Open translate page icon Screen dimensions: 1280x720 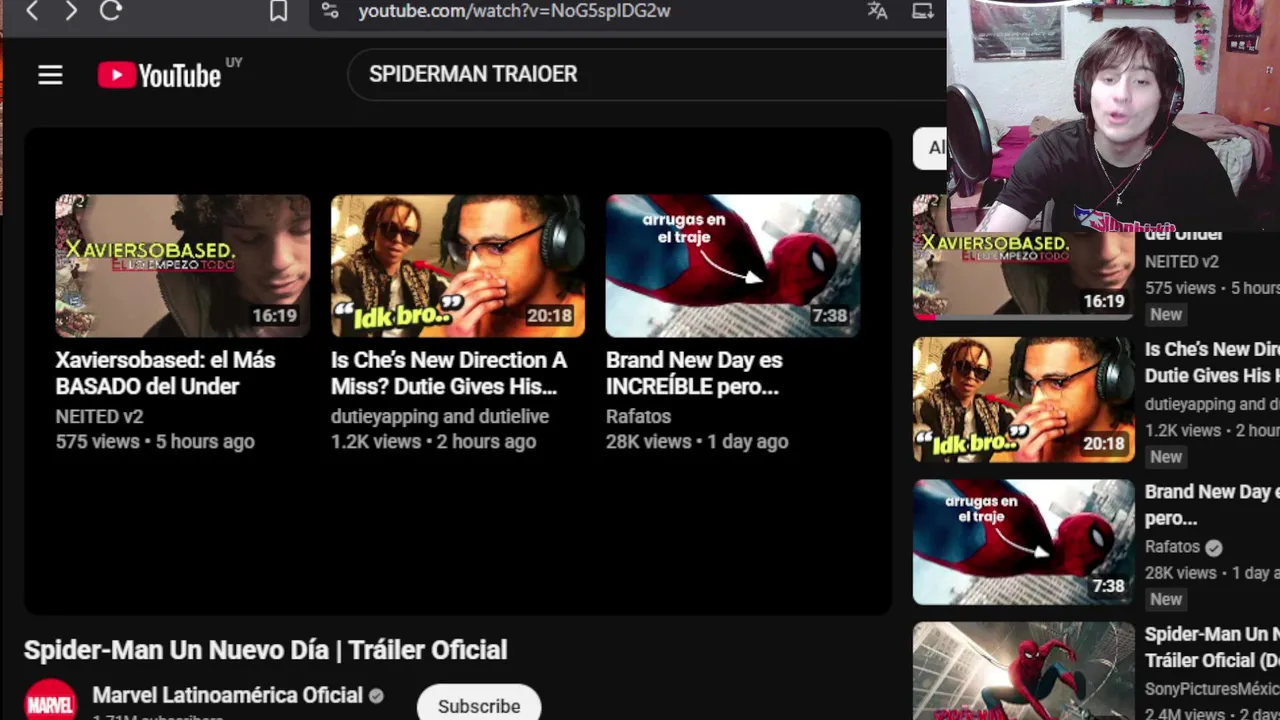pyautogui.click(x=877, y=11)
